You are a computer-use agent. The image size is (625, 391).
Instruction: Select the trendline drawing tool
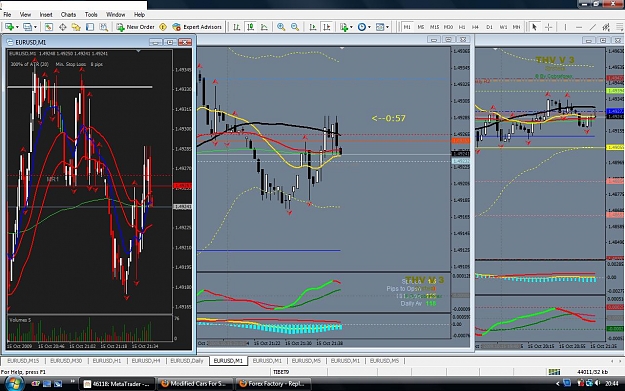[x=593, y=27]
